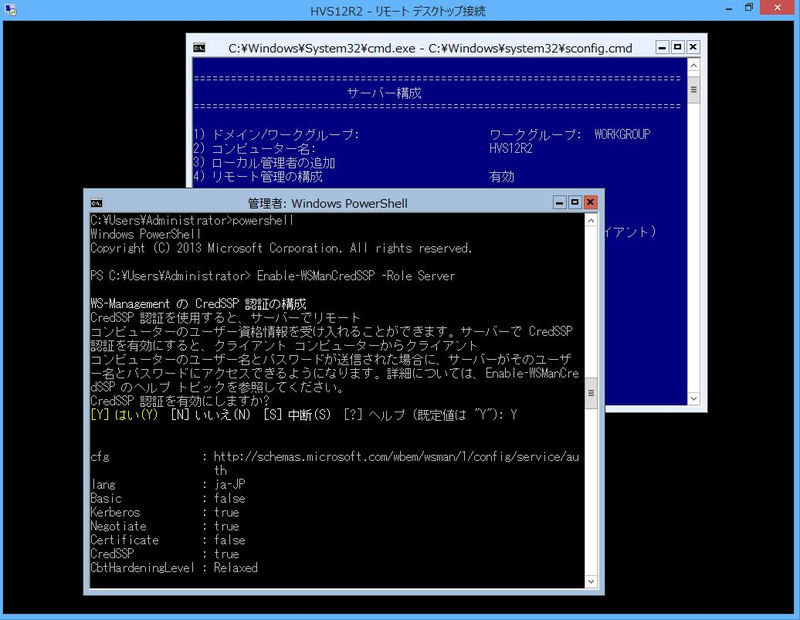Viewport: 800px width, 620px height.
Task: Click '3) ローカル管理者の追加' in sconfig
Action: tap(264, 163)
